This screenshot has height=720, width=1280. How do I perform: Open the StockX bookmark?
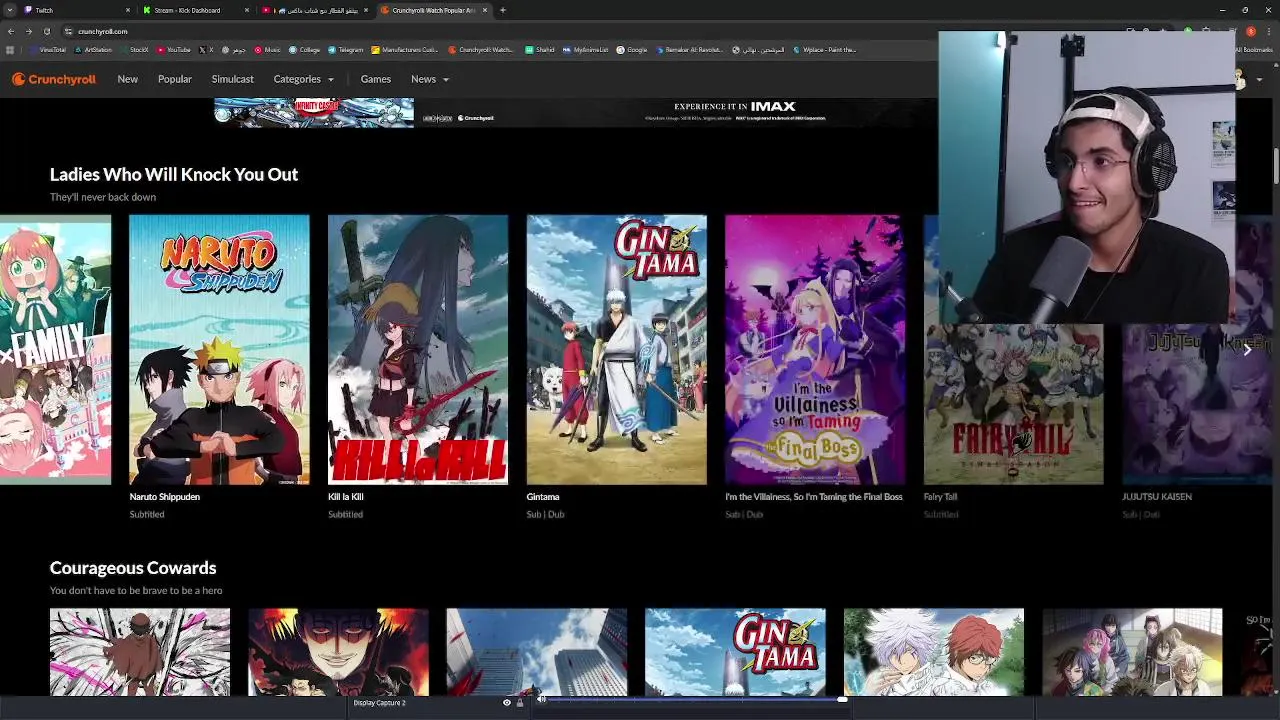point(135,49)
